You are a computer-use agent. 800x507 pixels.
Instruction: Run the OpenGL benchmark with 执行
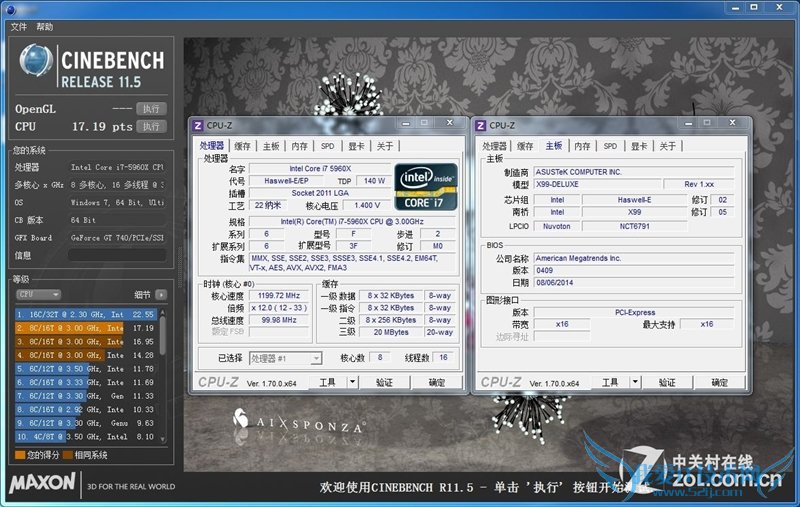click(150, 109)
